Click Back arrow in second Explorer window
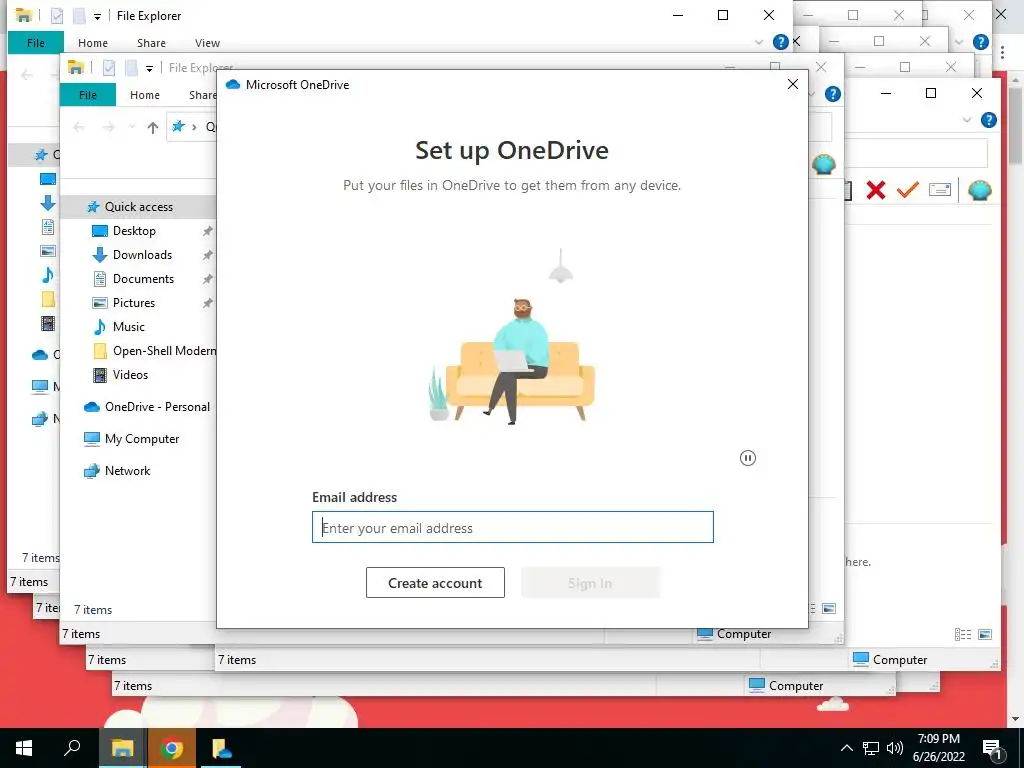Screen dimensions: 1024x768 [x=79, y=127]
